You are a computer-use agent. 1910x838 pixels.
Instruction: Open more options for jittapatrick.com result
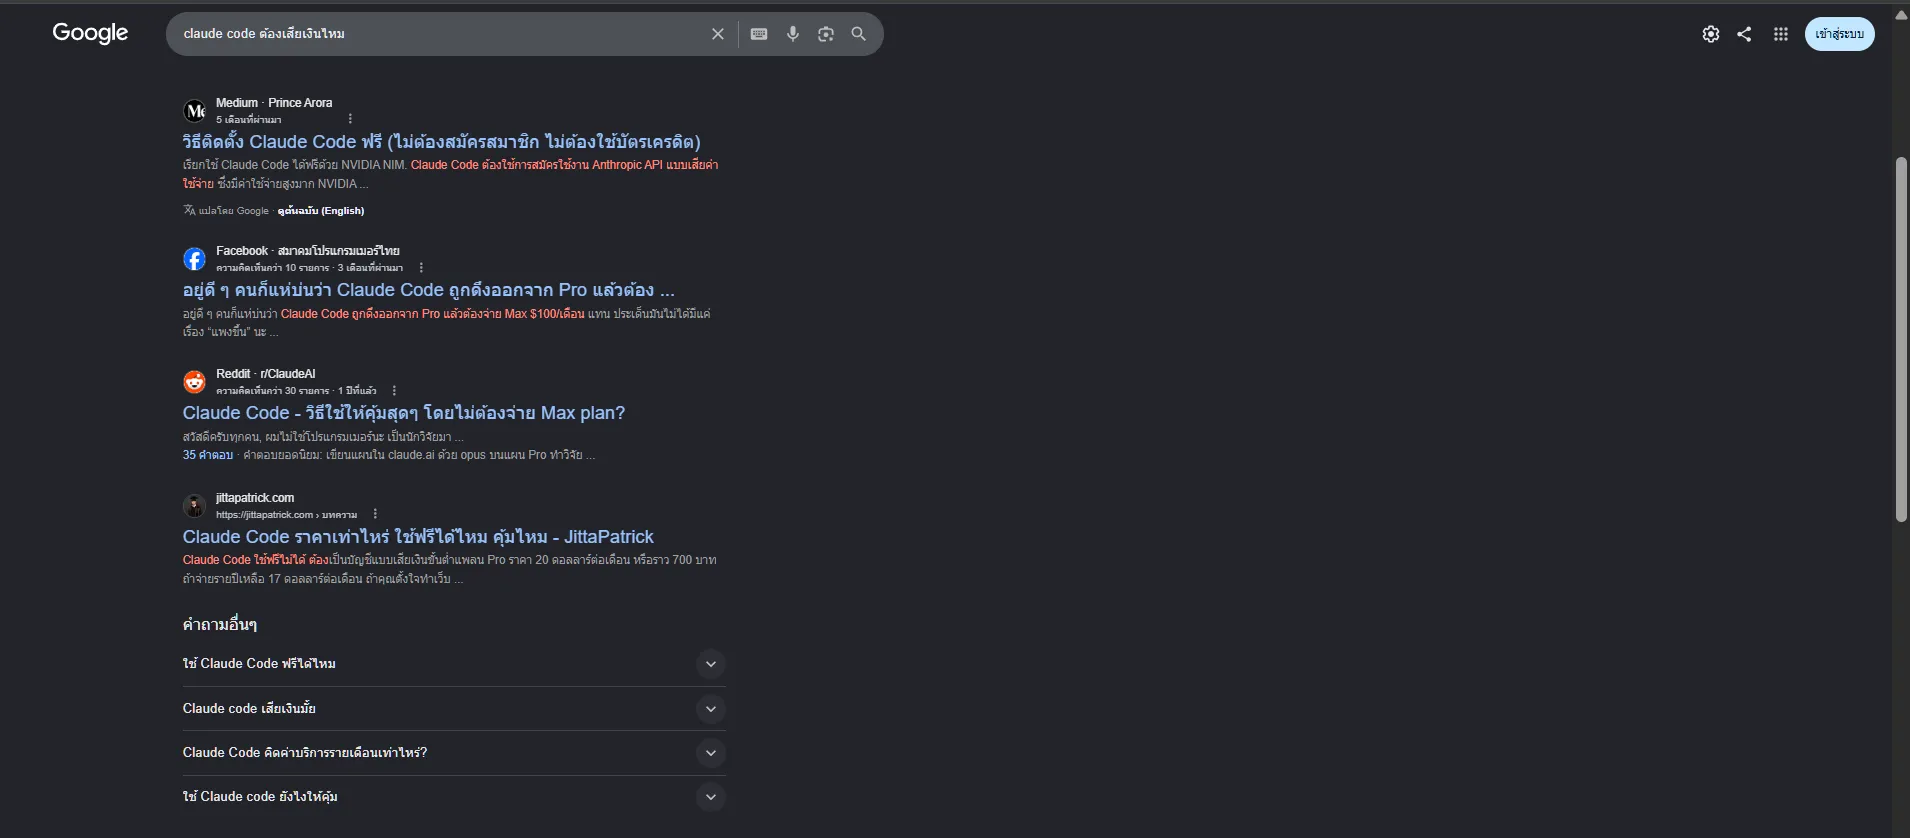375,514
